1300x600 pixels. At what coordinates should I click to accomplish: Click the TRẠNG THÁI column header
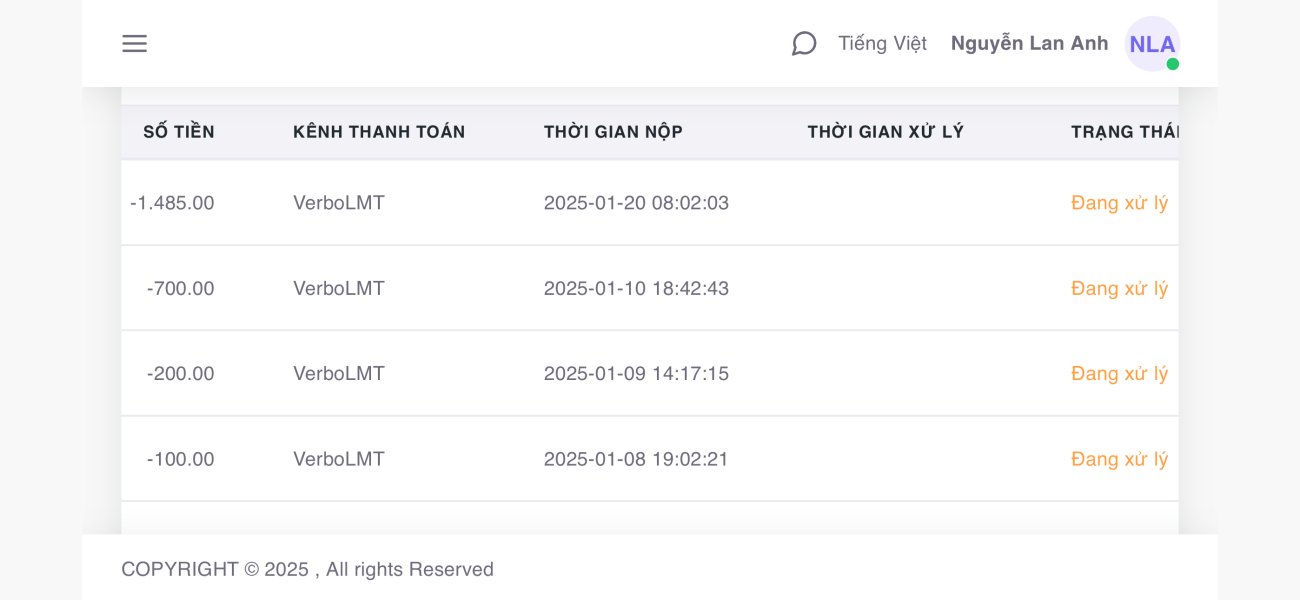pos(1125,132)
